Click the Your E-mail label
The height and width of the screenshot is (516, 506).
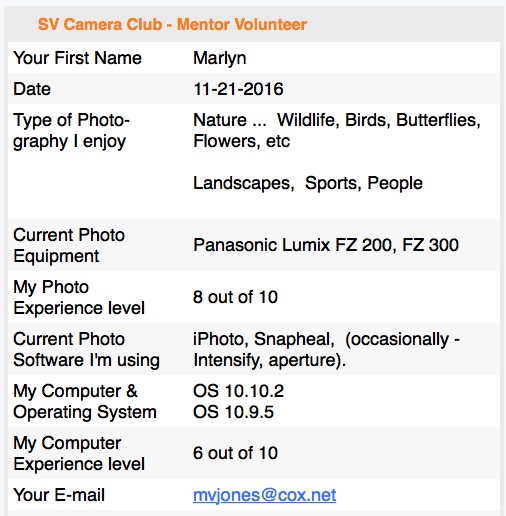coord(59,495)
